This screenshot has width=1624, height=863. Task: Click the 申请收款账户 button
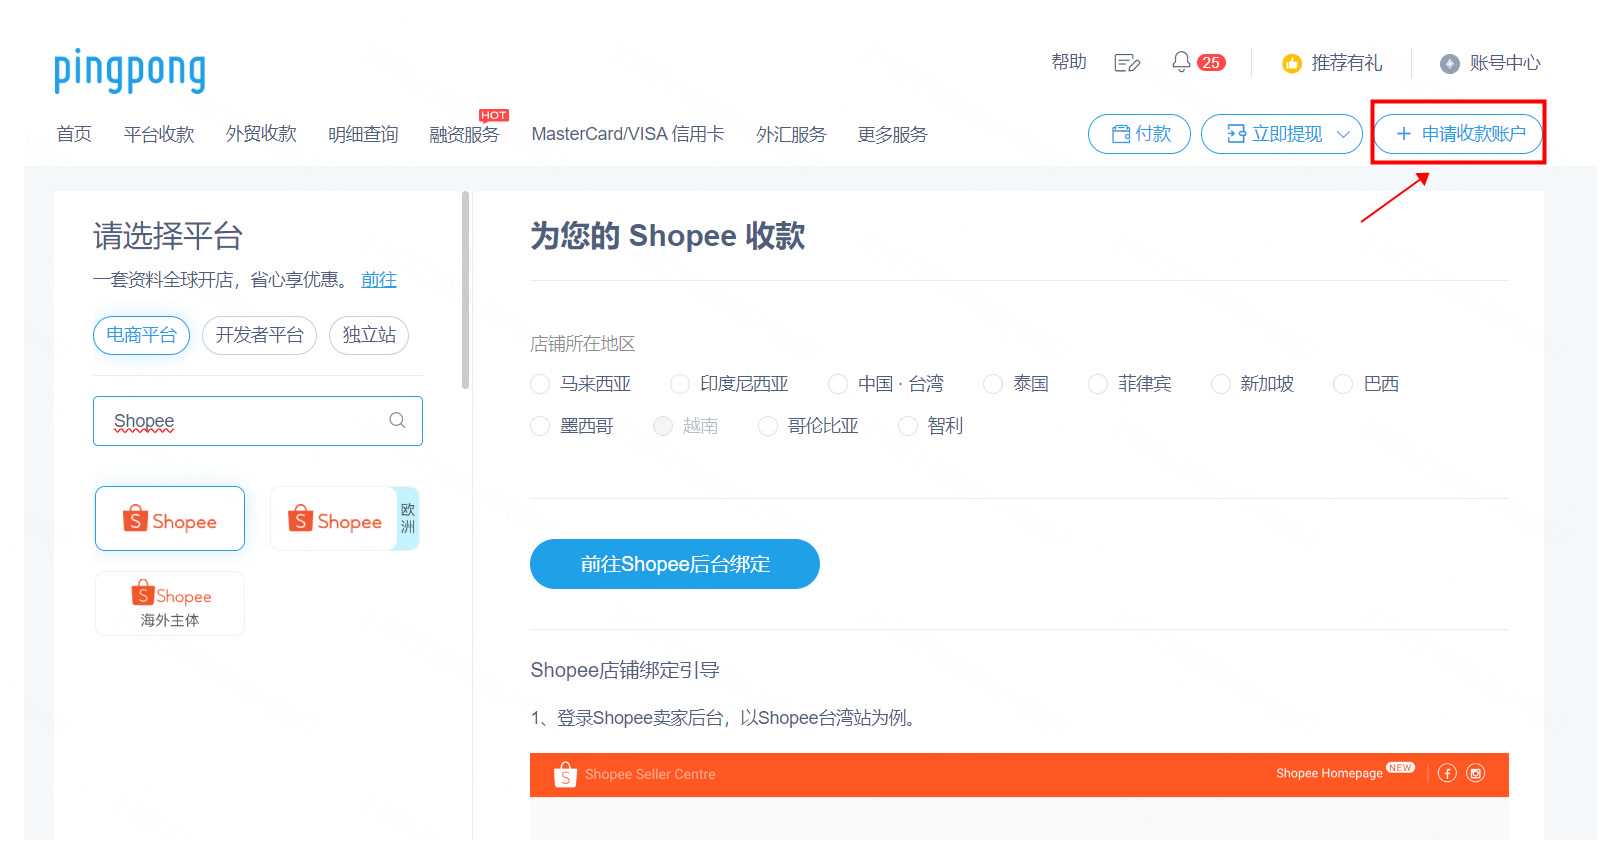coord(1458,134)
